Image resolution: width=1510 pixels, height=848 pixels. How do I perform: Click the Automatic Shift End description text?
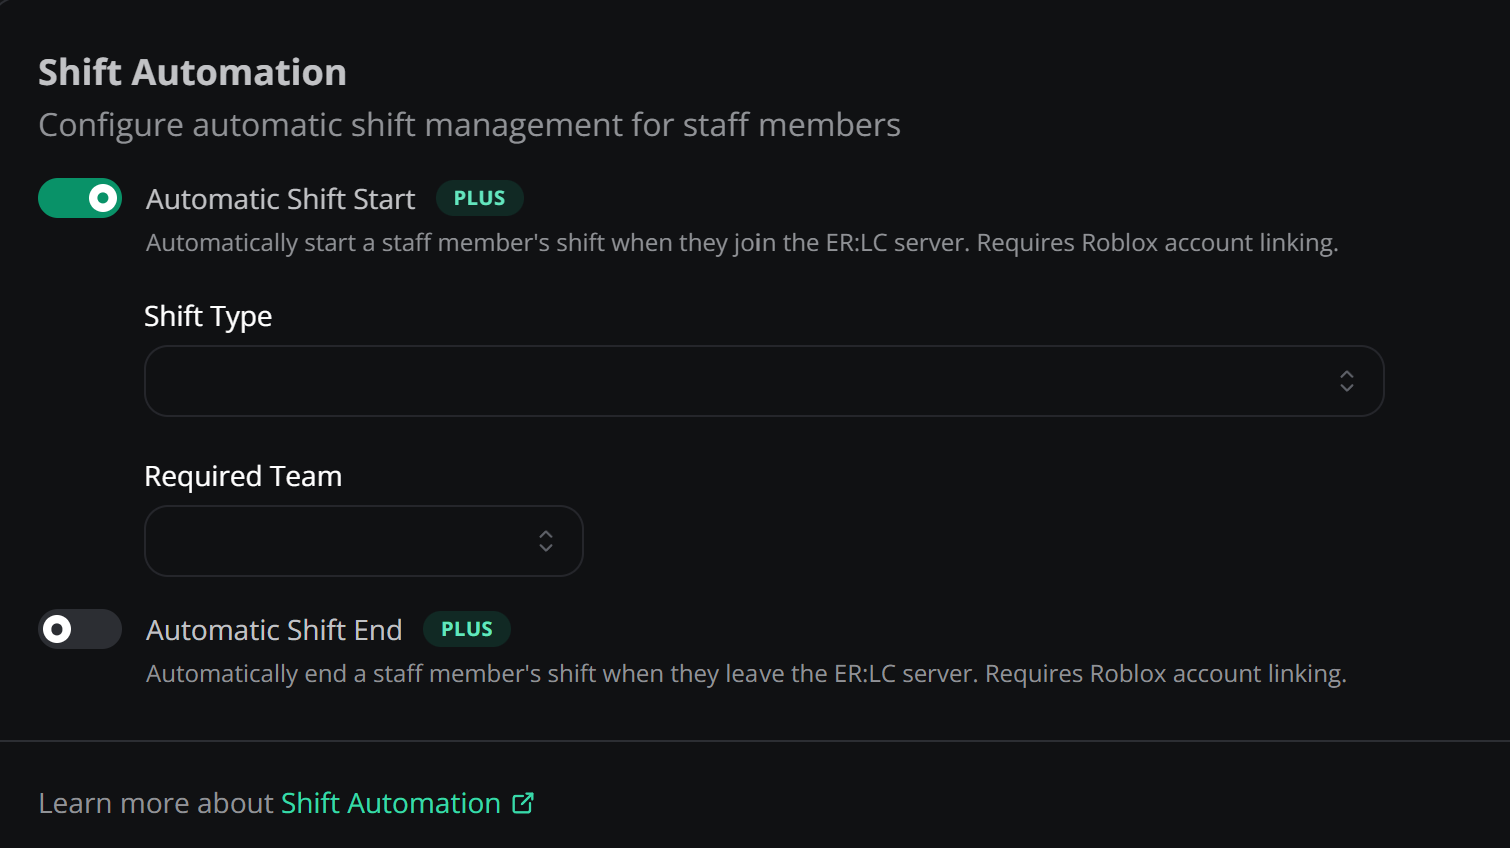[x=746, y=673]
